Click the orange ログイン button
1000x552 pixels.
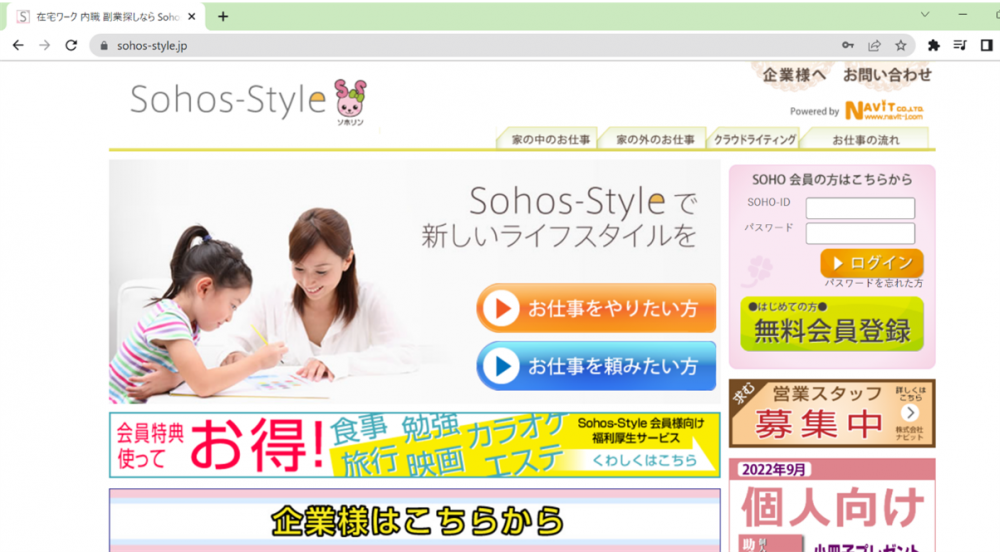[x=872, y=263]
